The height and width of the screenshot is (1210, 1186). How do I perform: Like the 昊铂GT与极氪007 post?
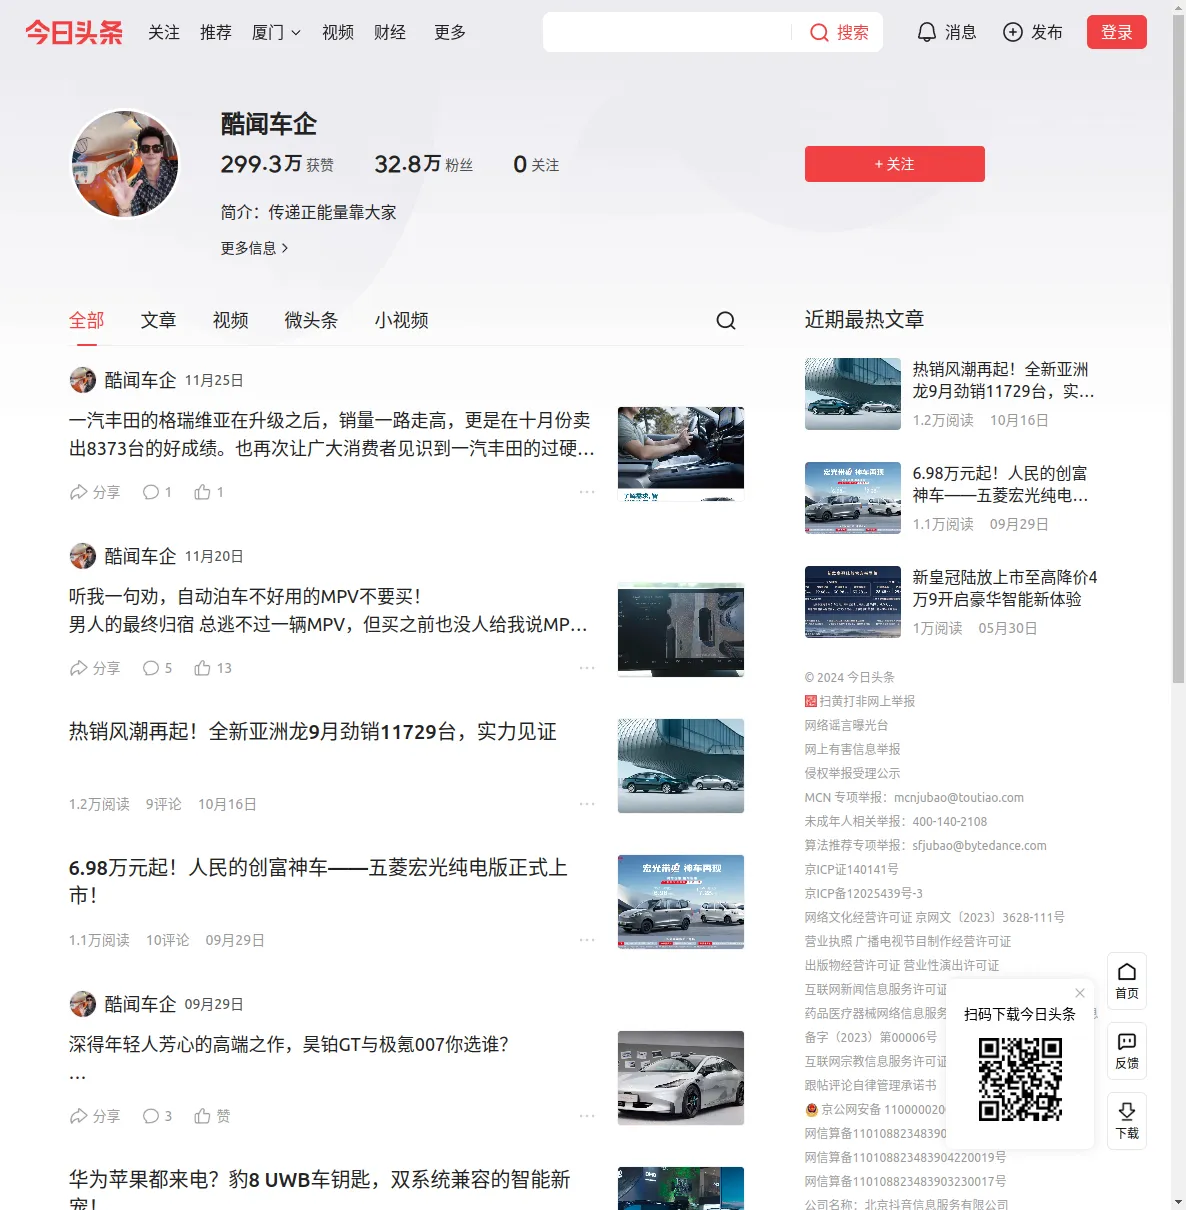pos(212,1116)
